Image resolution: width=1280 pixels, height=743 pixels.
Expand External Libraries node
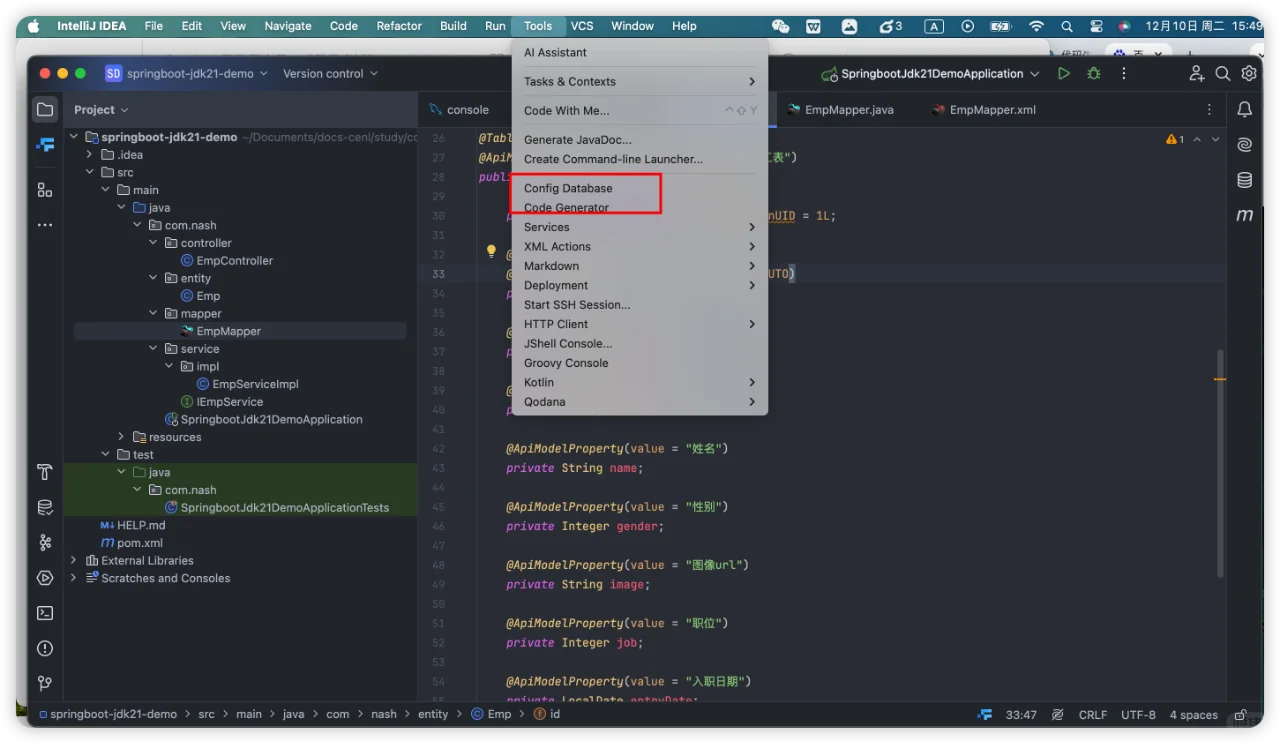73,560
